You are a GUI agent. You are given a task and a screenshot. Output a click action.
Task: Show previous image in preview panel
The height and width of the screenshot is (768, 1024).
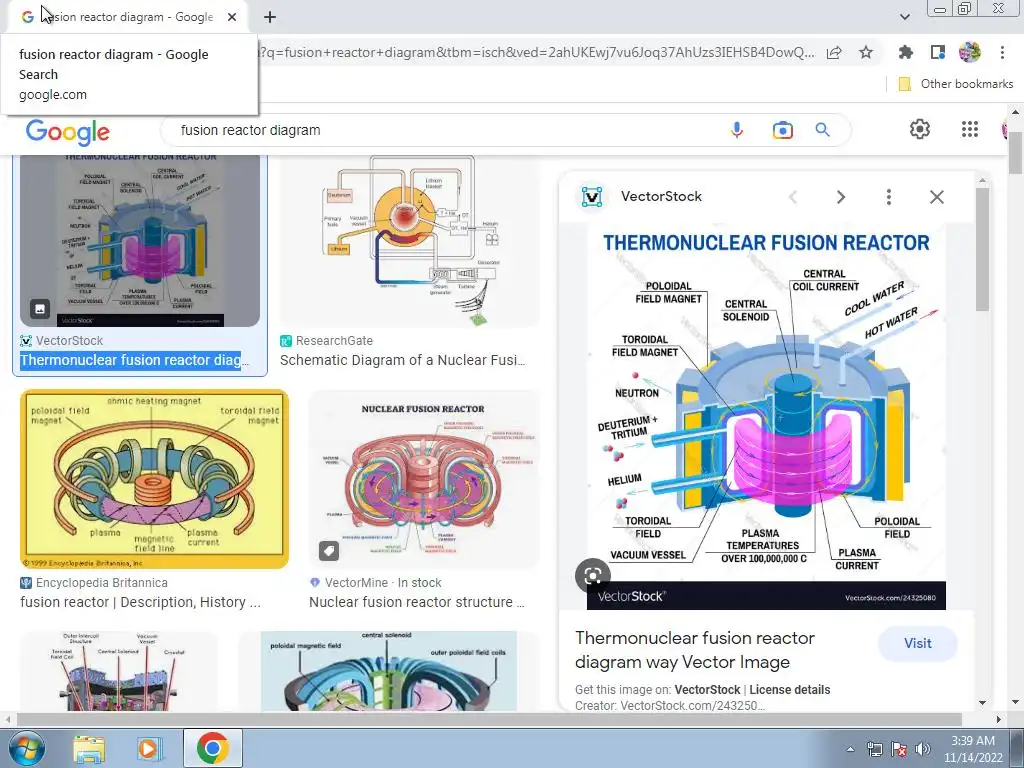793,197
